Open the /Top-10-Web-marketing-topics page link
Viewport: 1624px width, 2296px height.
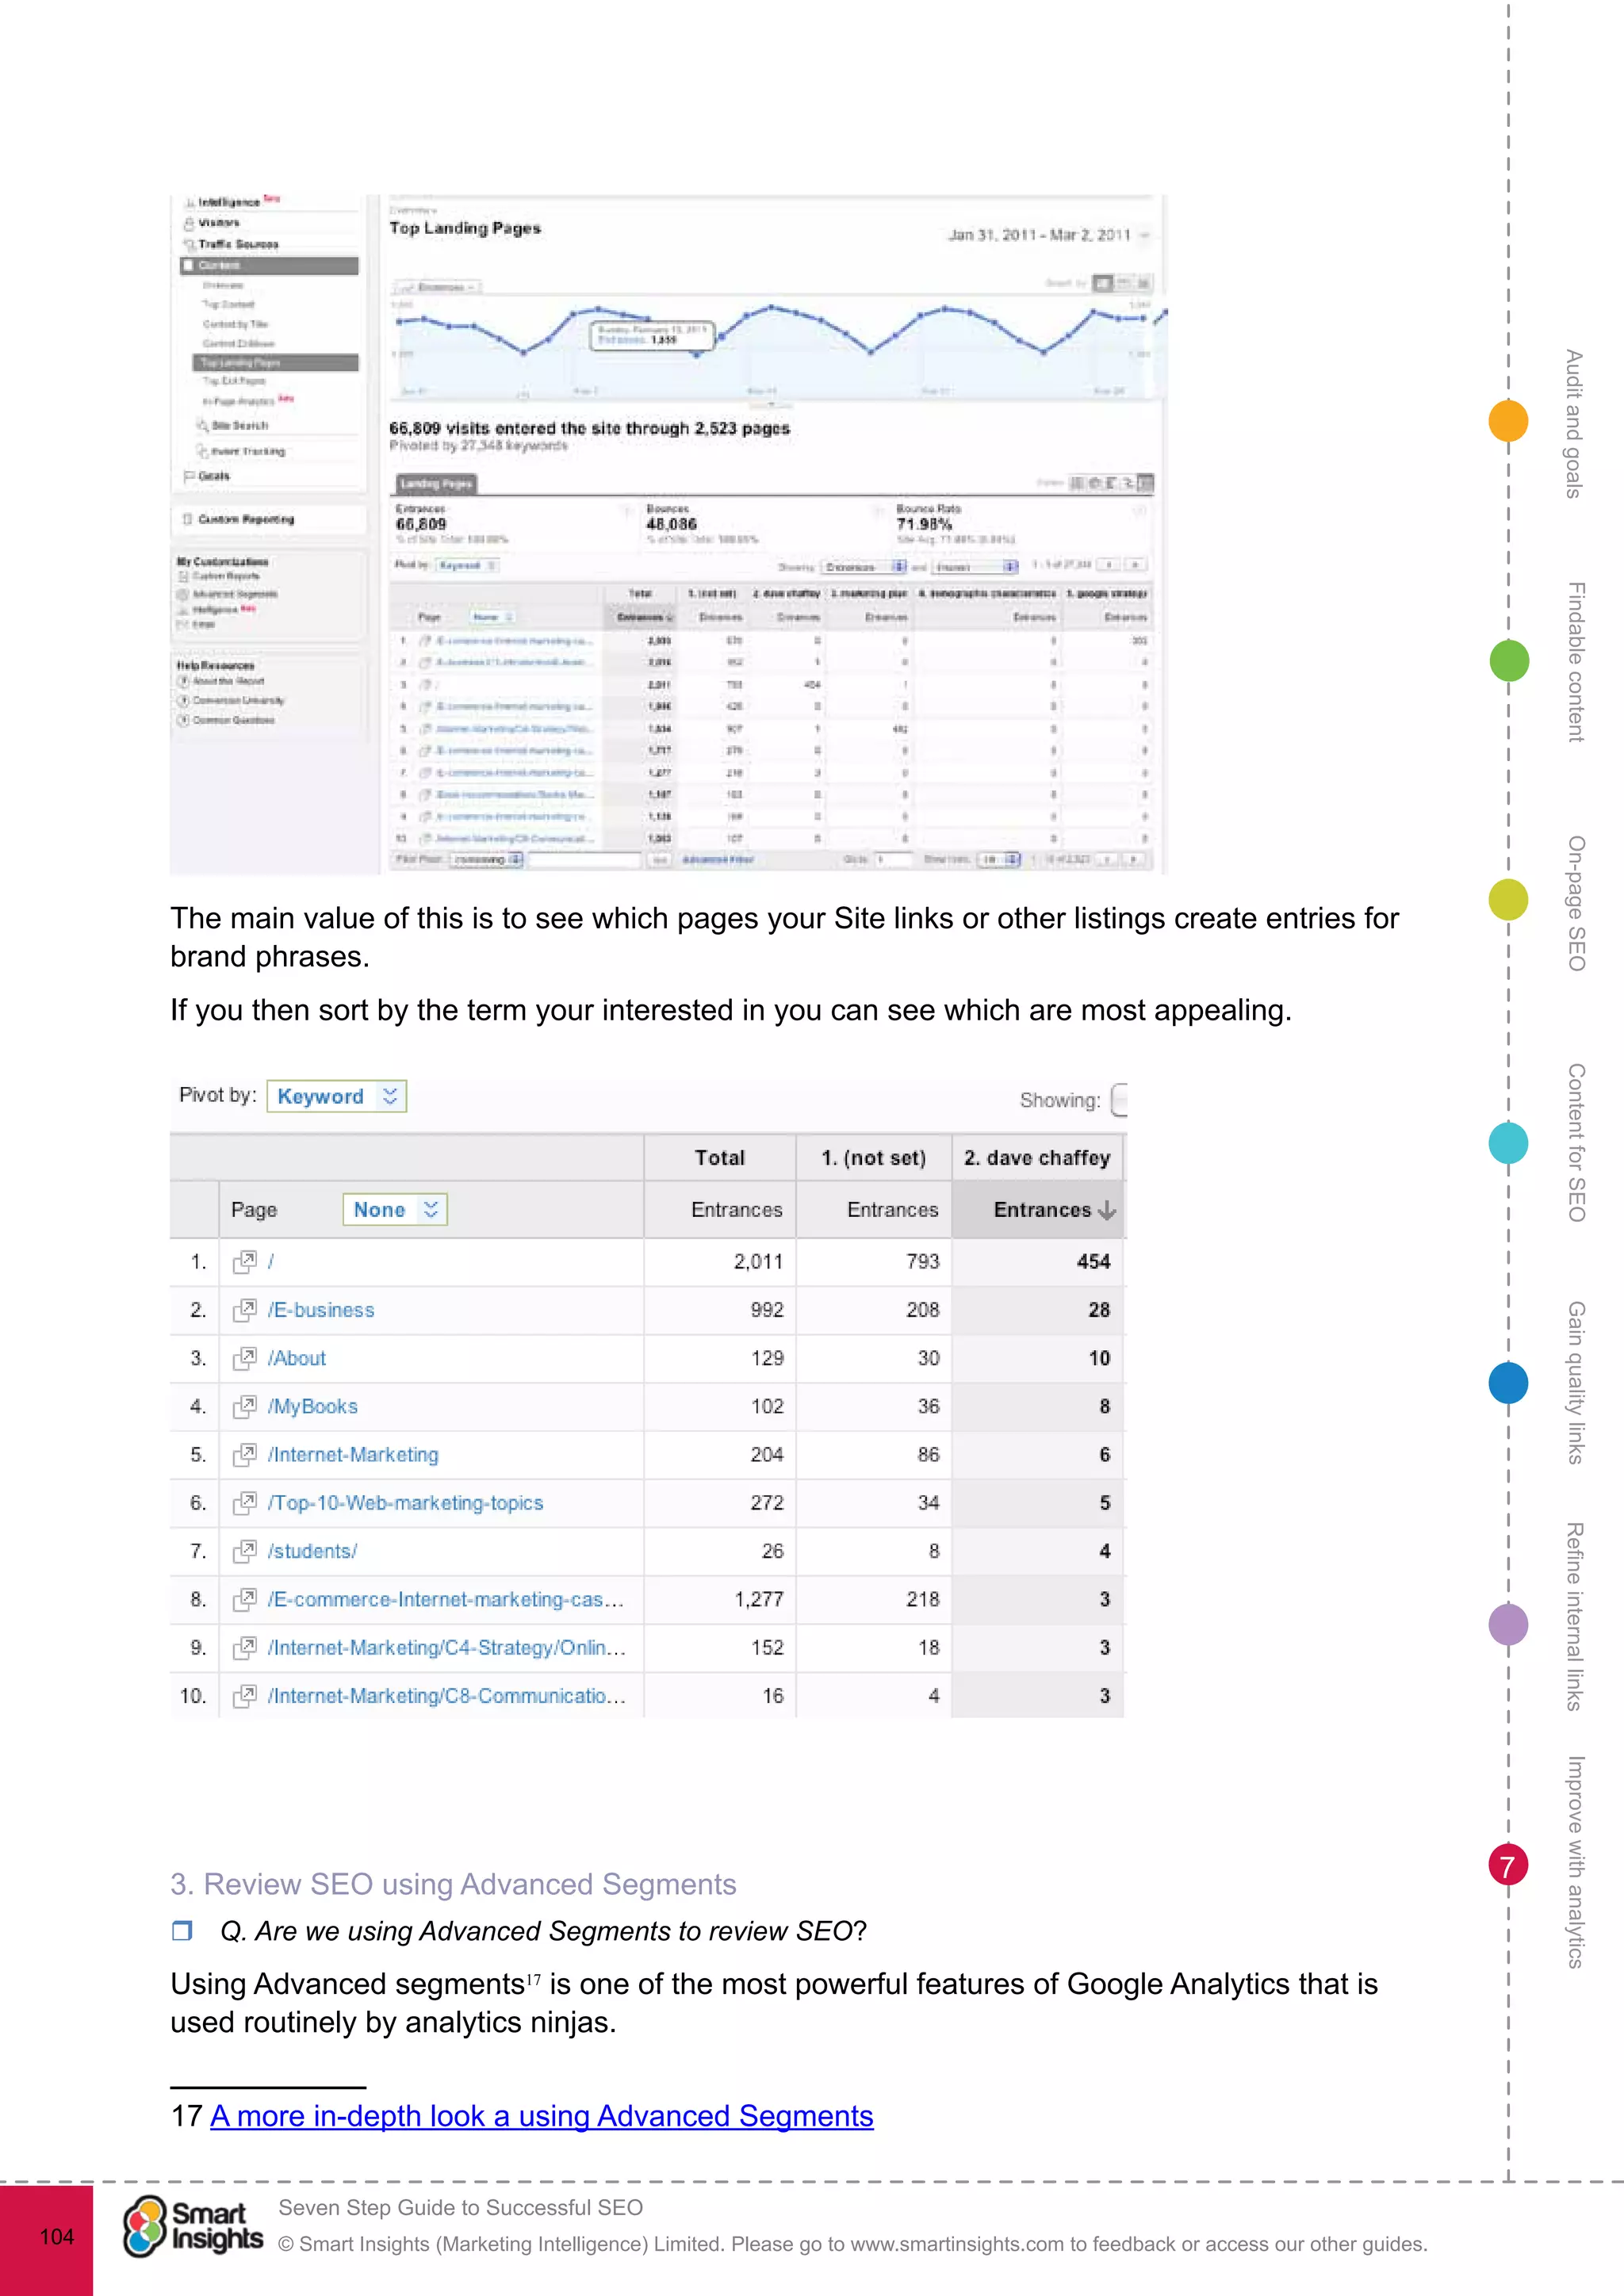[405, 1503]
